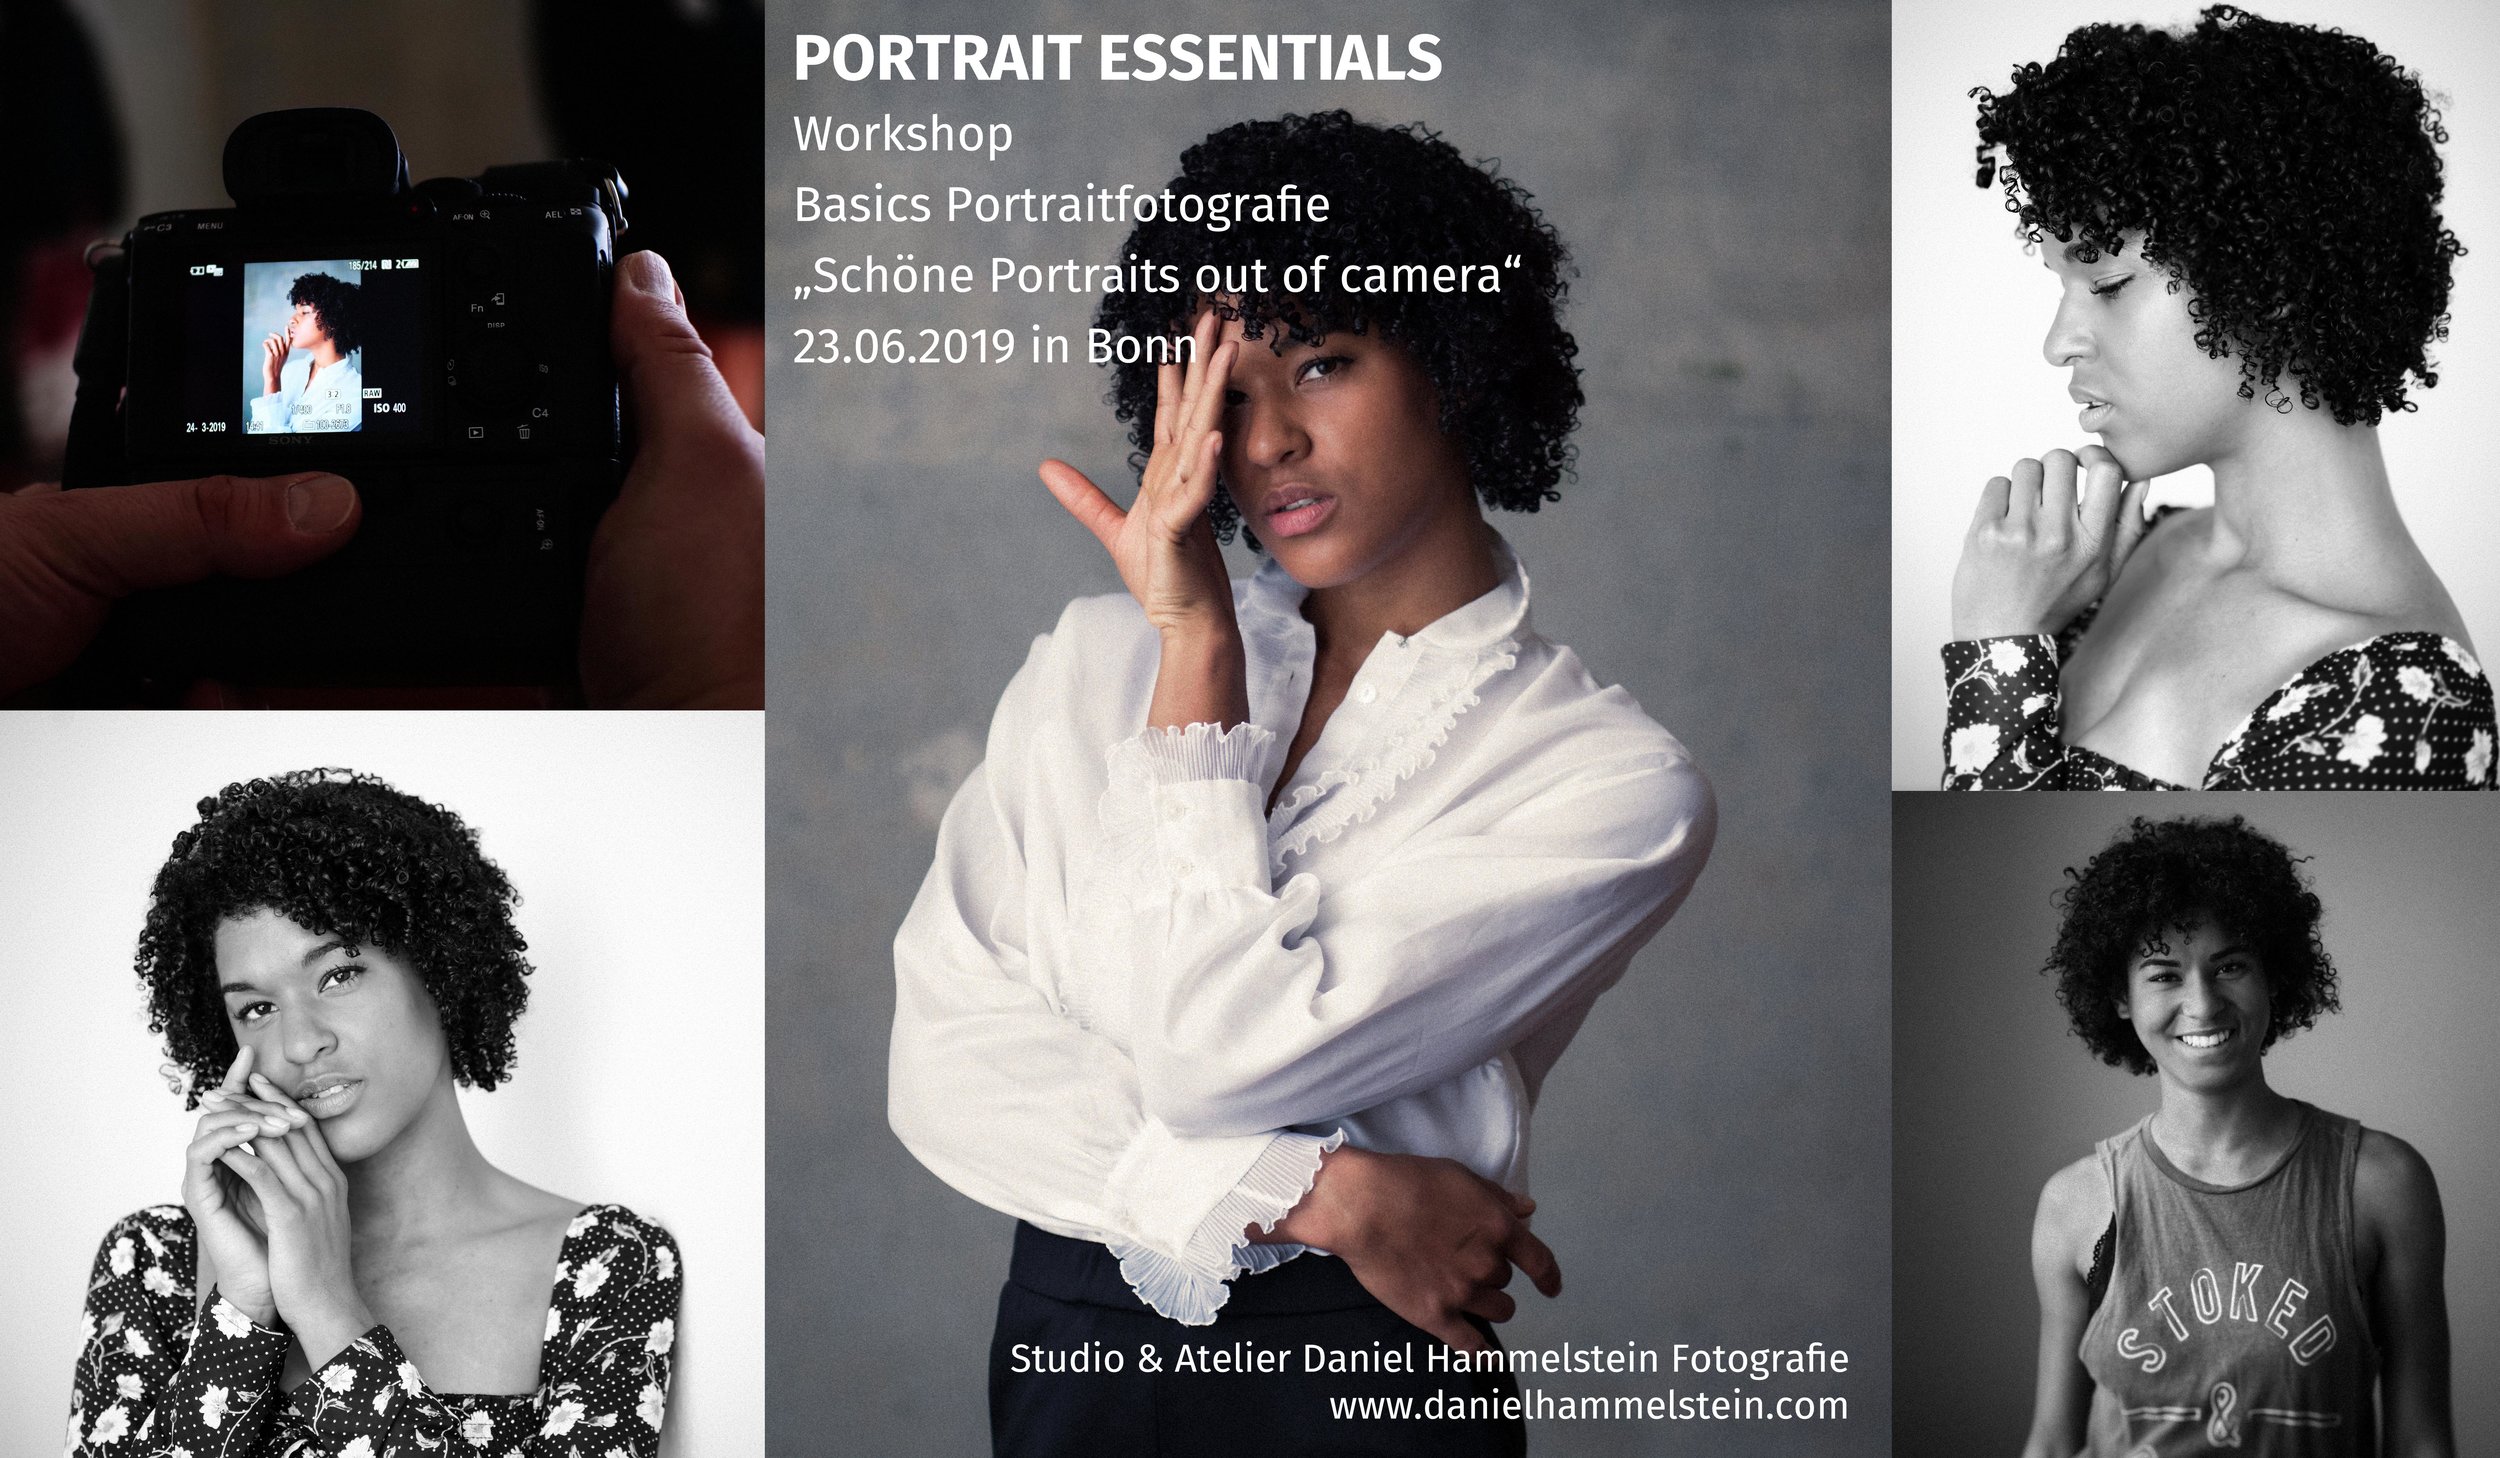Click the "23.06.2019 in Bonn" date line
Image resolution: width=2500 pixels, height=1458 pixels.
click(995, 347)
